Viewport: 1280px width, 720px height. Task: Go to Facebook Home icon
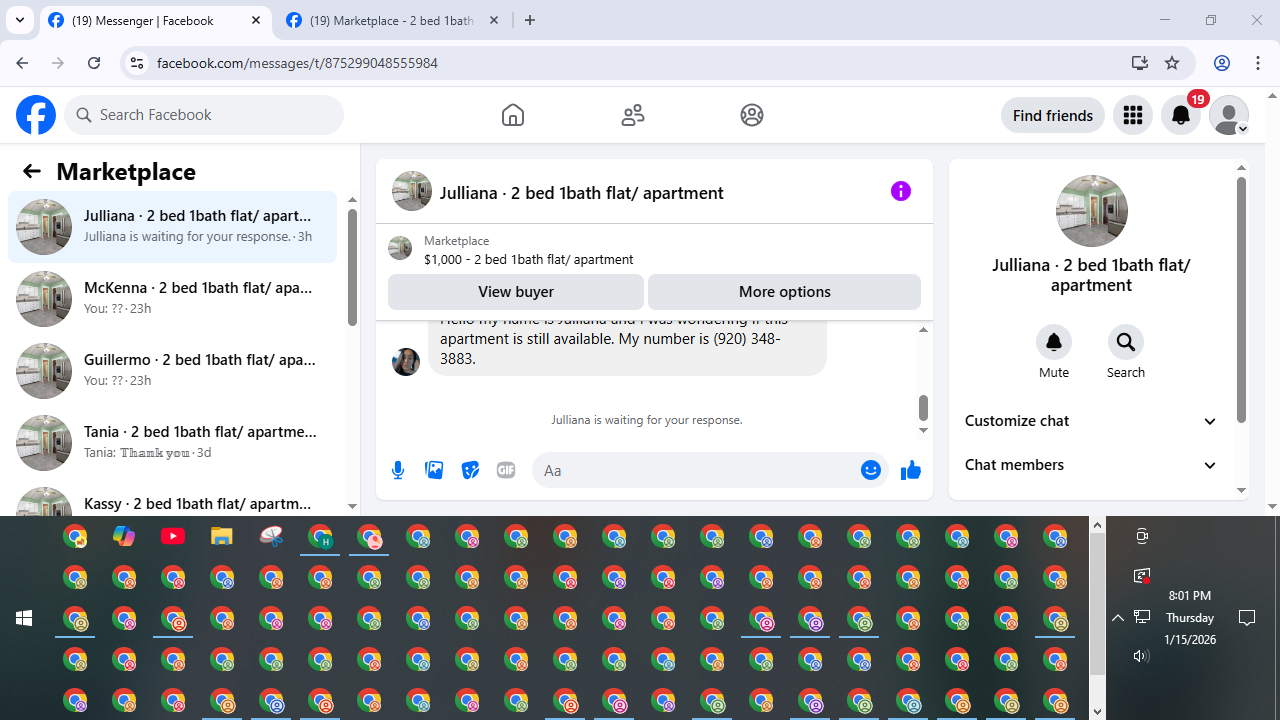point(513,115)
